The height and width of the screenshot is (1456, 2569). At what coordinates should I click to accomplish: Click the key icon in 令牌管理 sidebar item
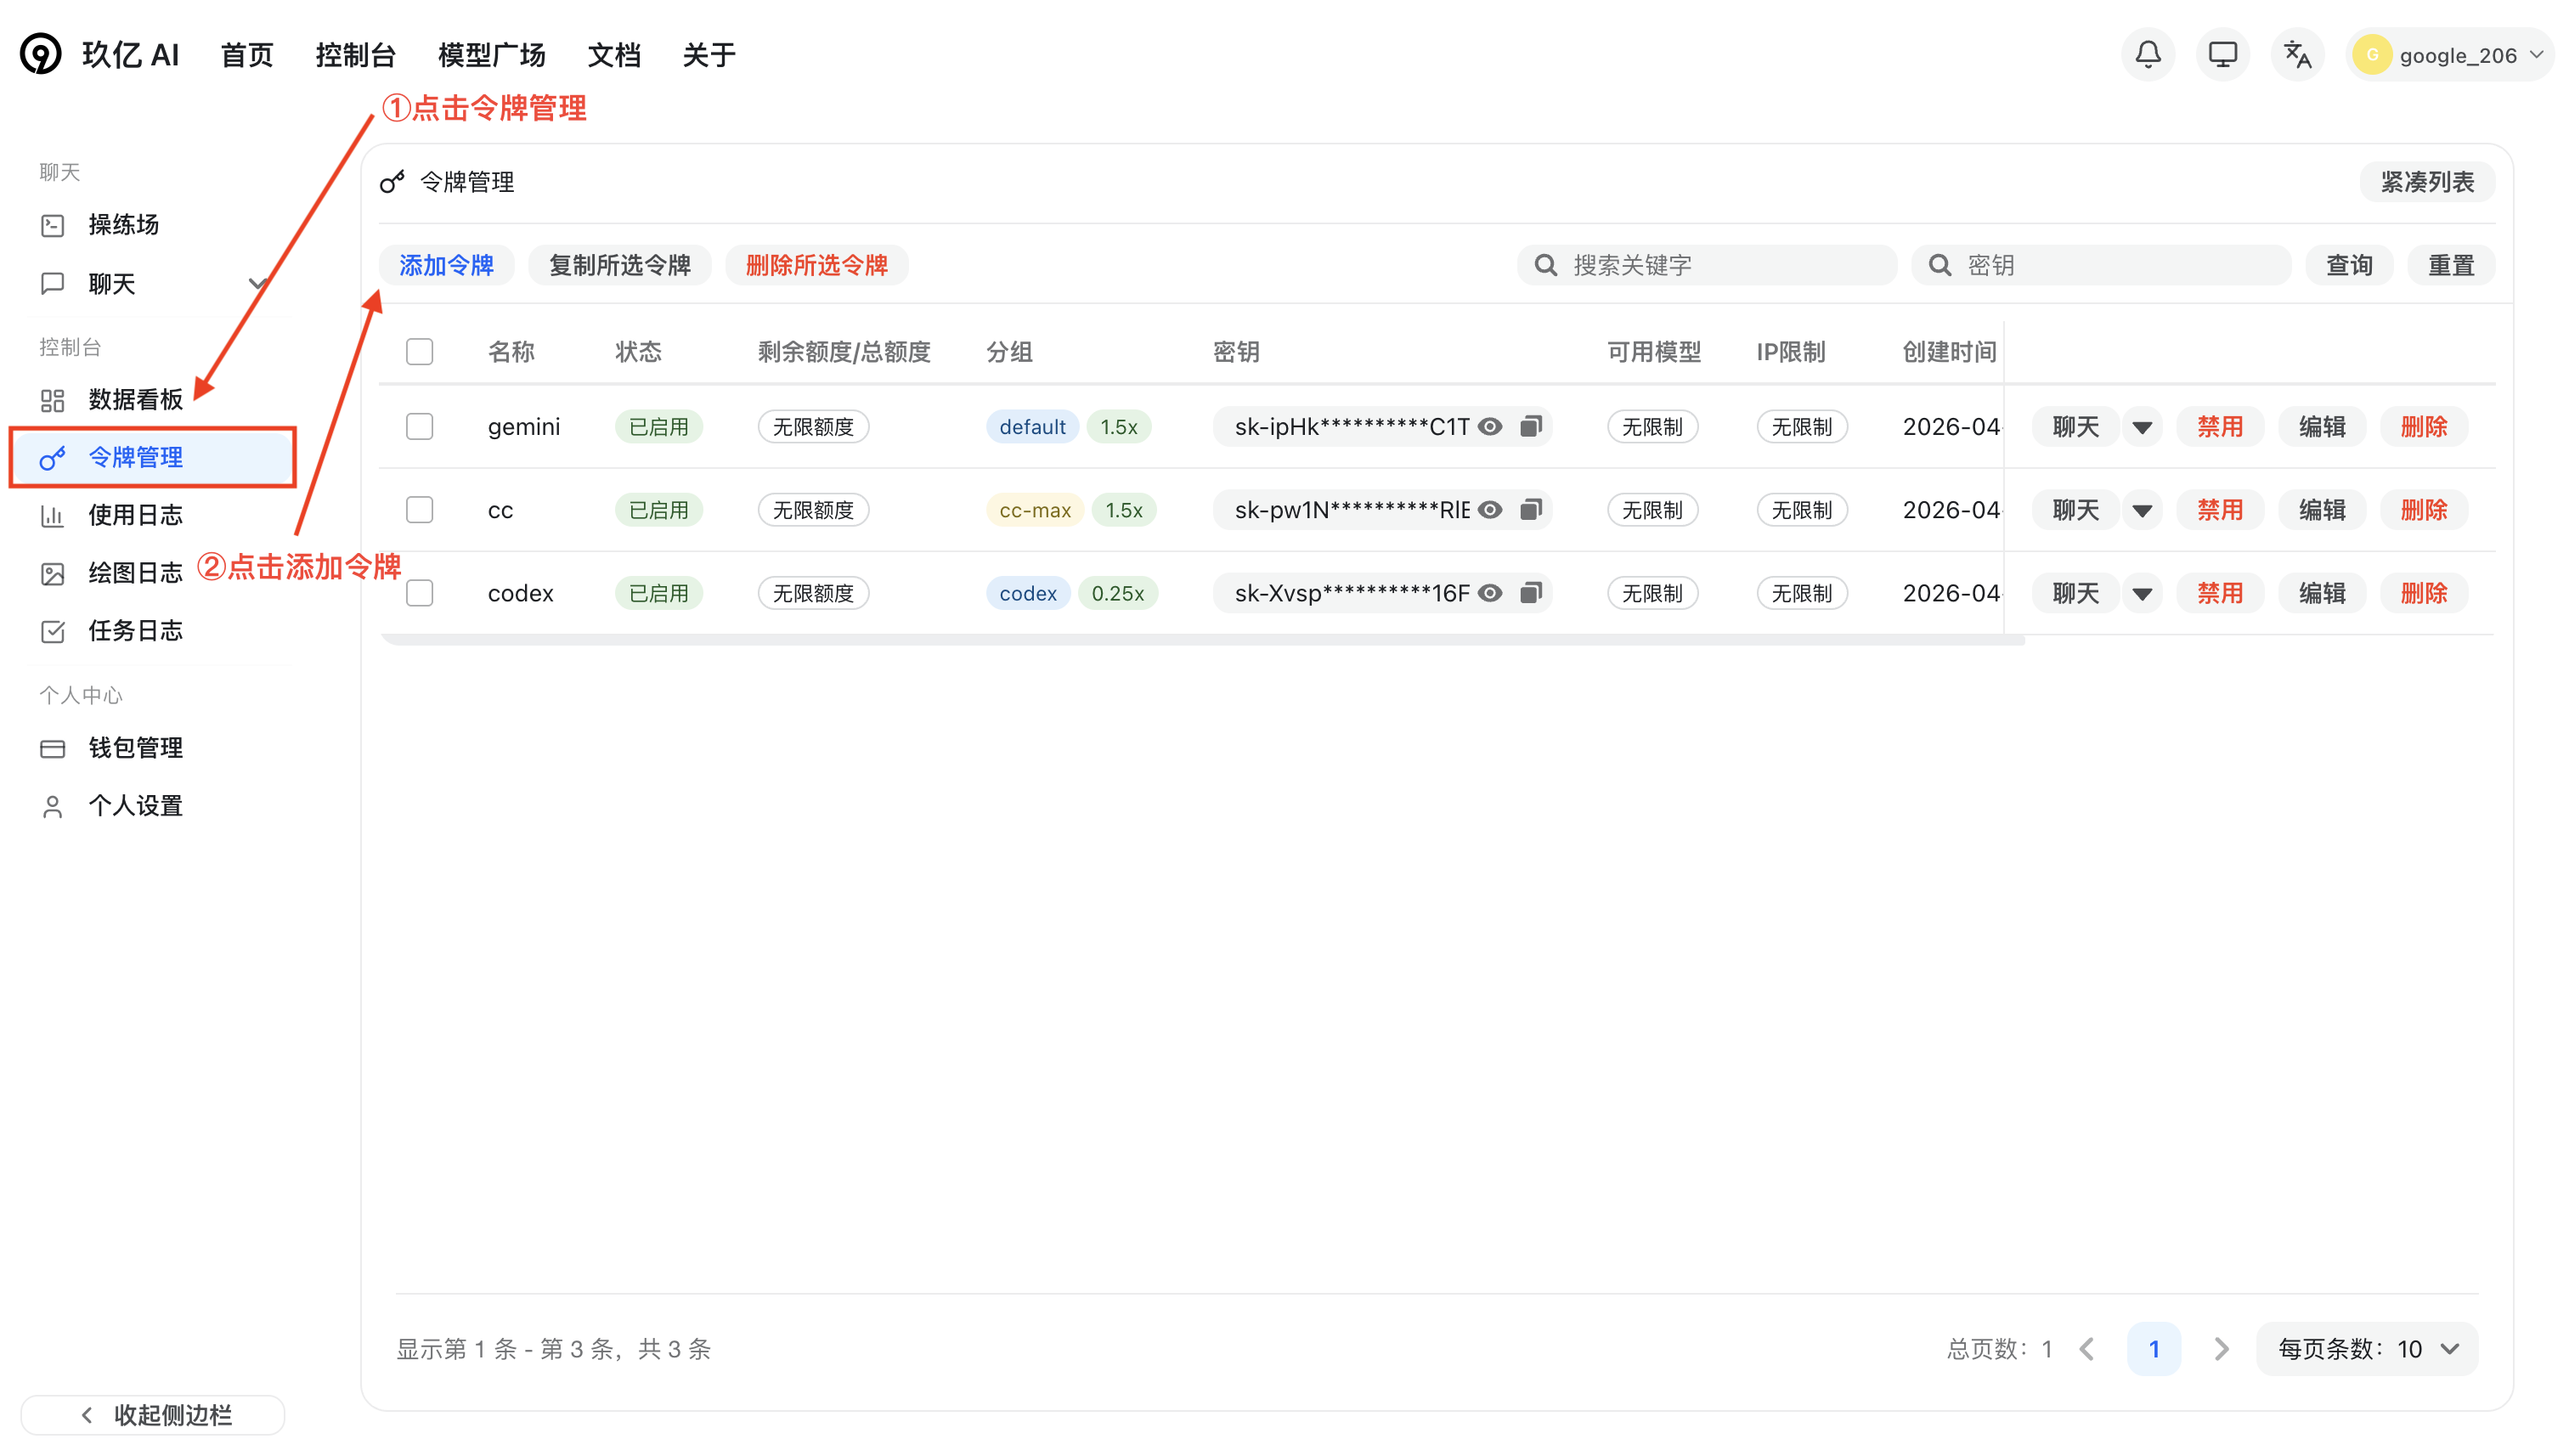(52, 458)
